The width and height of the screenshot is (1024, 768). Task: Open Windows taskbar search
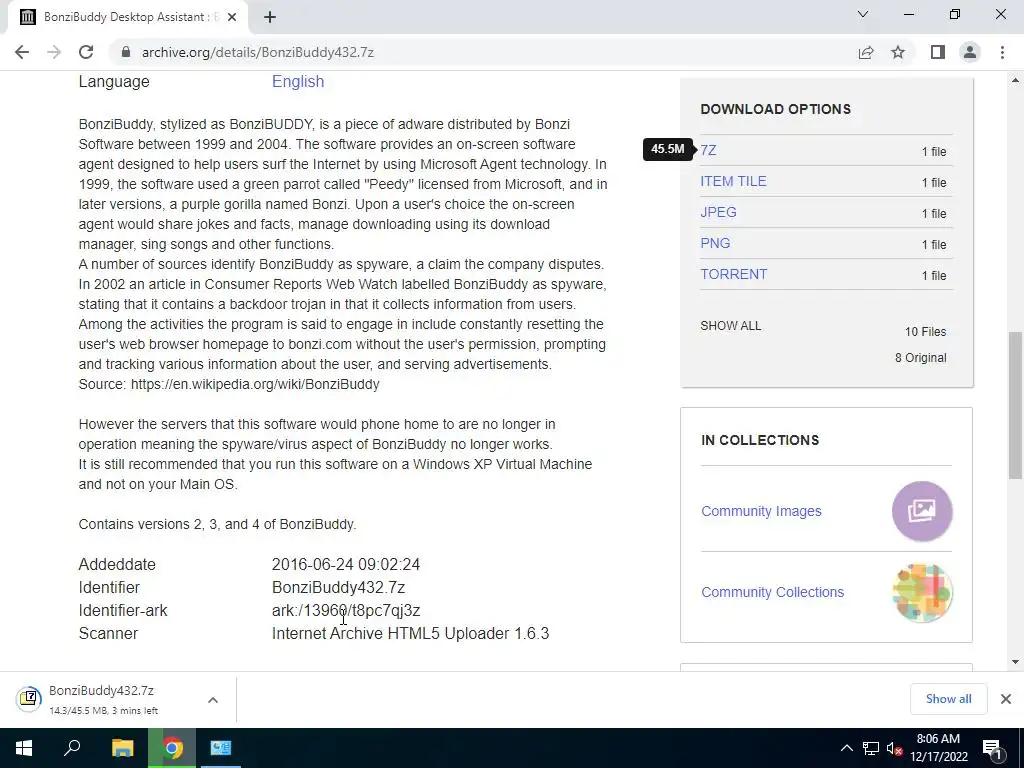pyautogui.click(x=72, y=748)
